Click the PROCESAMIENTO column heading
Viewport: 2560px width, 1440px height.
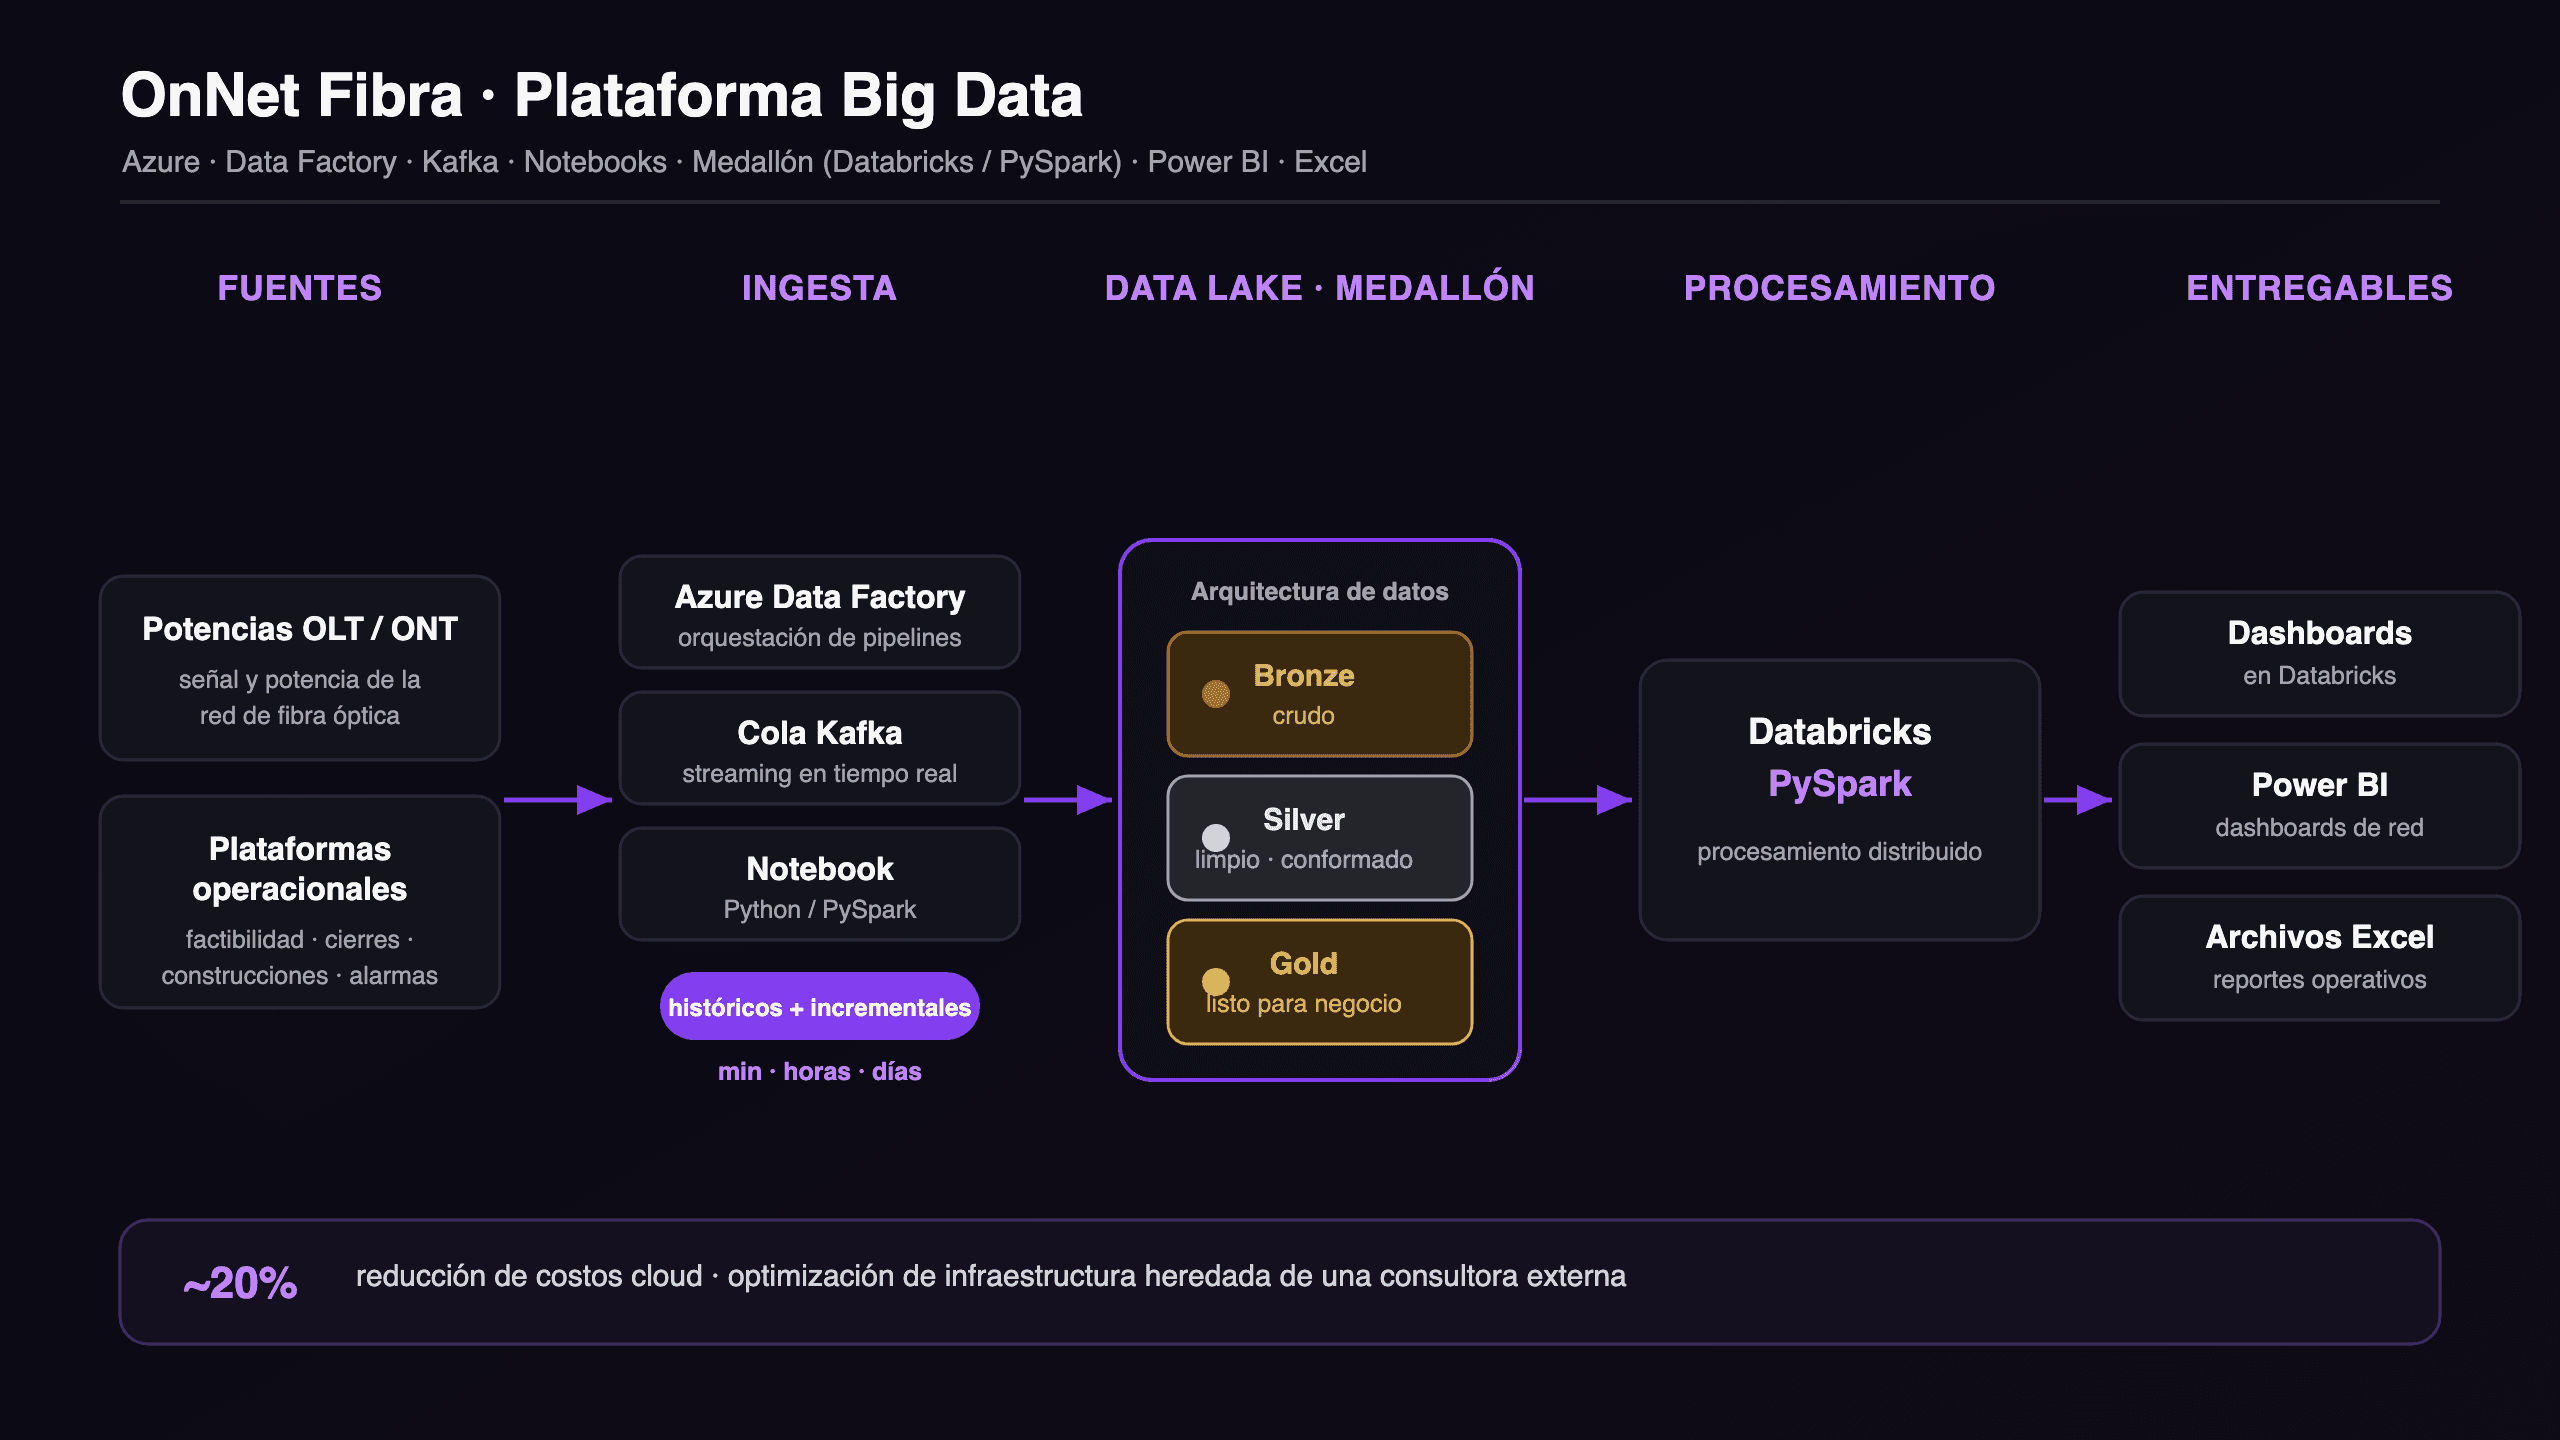[x=1840, y=288]
